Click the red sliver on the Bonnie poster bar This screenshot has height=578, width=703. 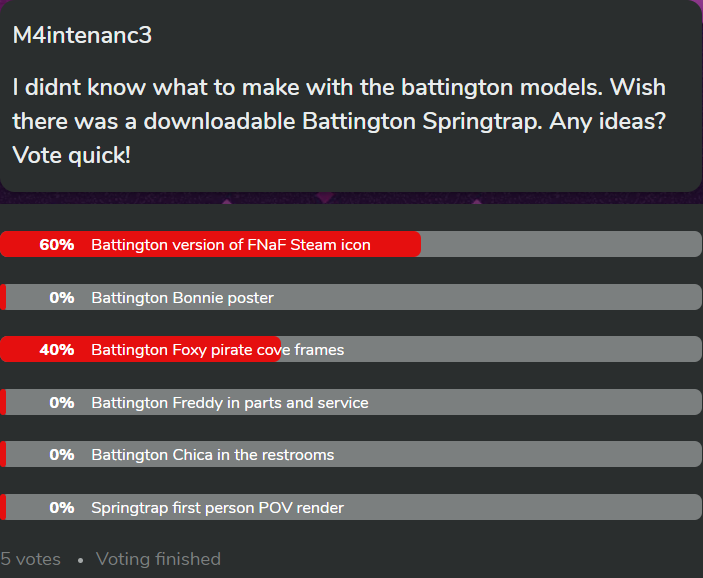[x=3, y=297]
